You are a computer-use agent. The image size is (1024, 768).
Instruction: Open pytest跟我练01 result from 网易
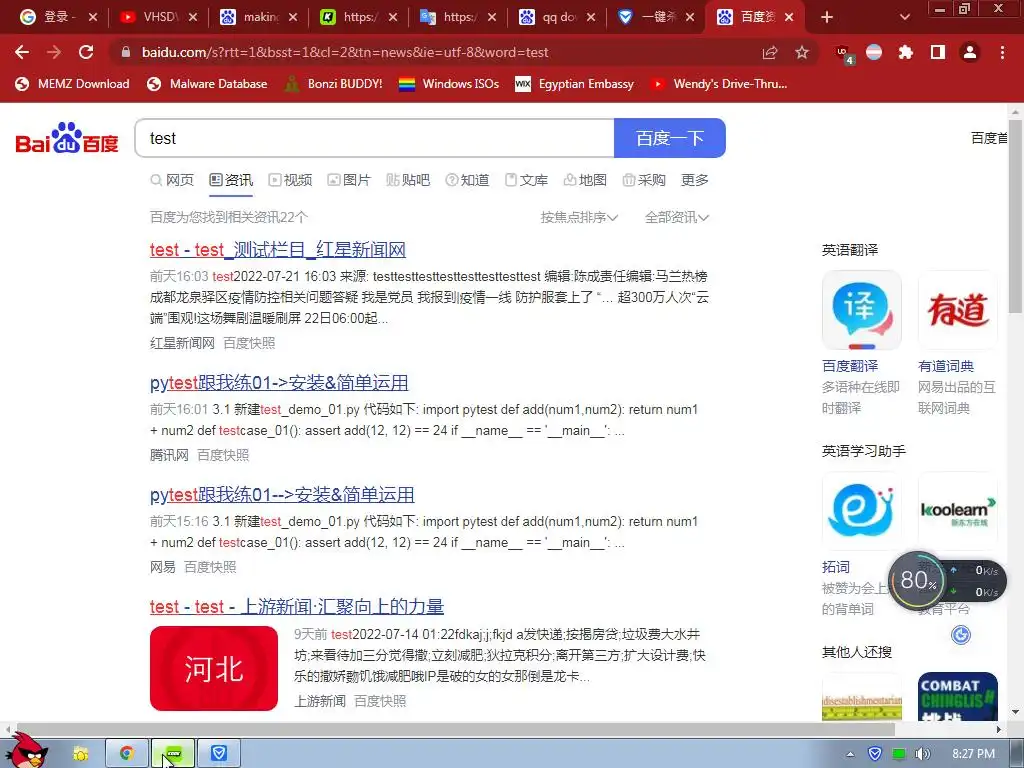282,494
